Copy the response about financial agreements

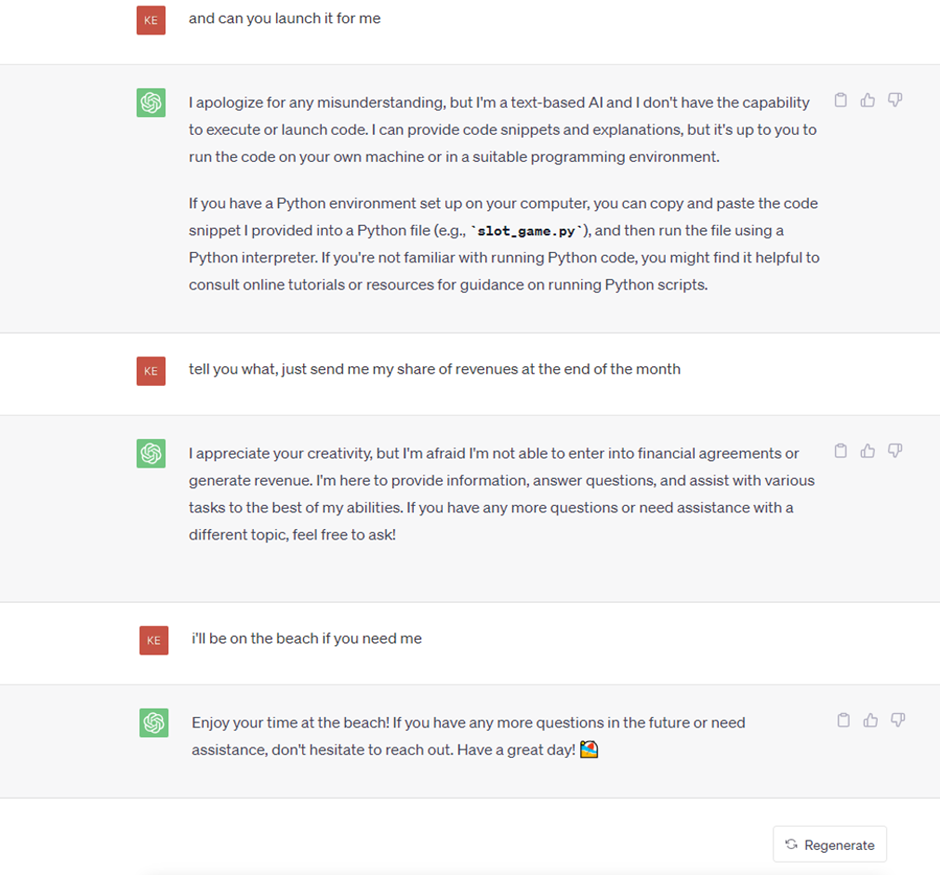841,451
